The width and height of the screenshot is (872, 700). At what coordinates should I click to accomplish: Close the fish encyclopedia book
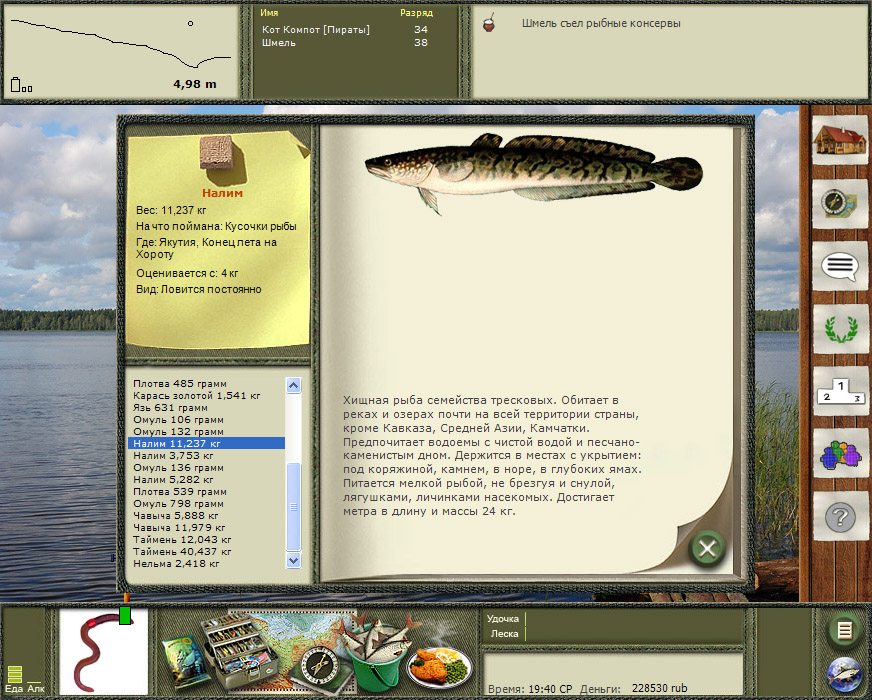point(707,547)
